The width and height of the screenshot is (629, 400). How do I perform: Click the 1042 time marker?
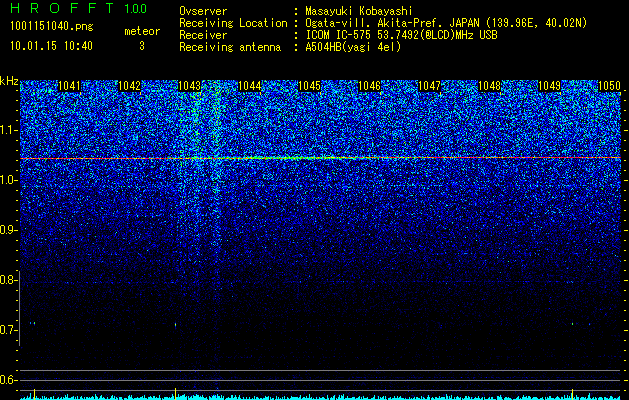[130, 86]
